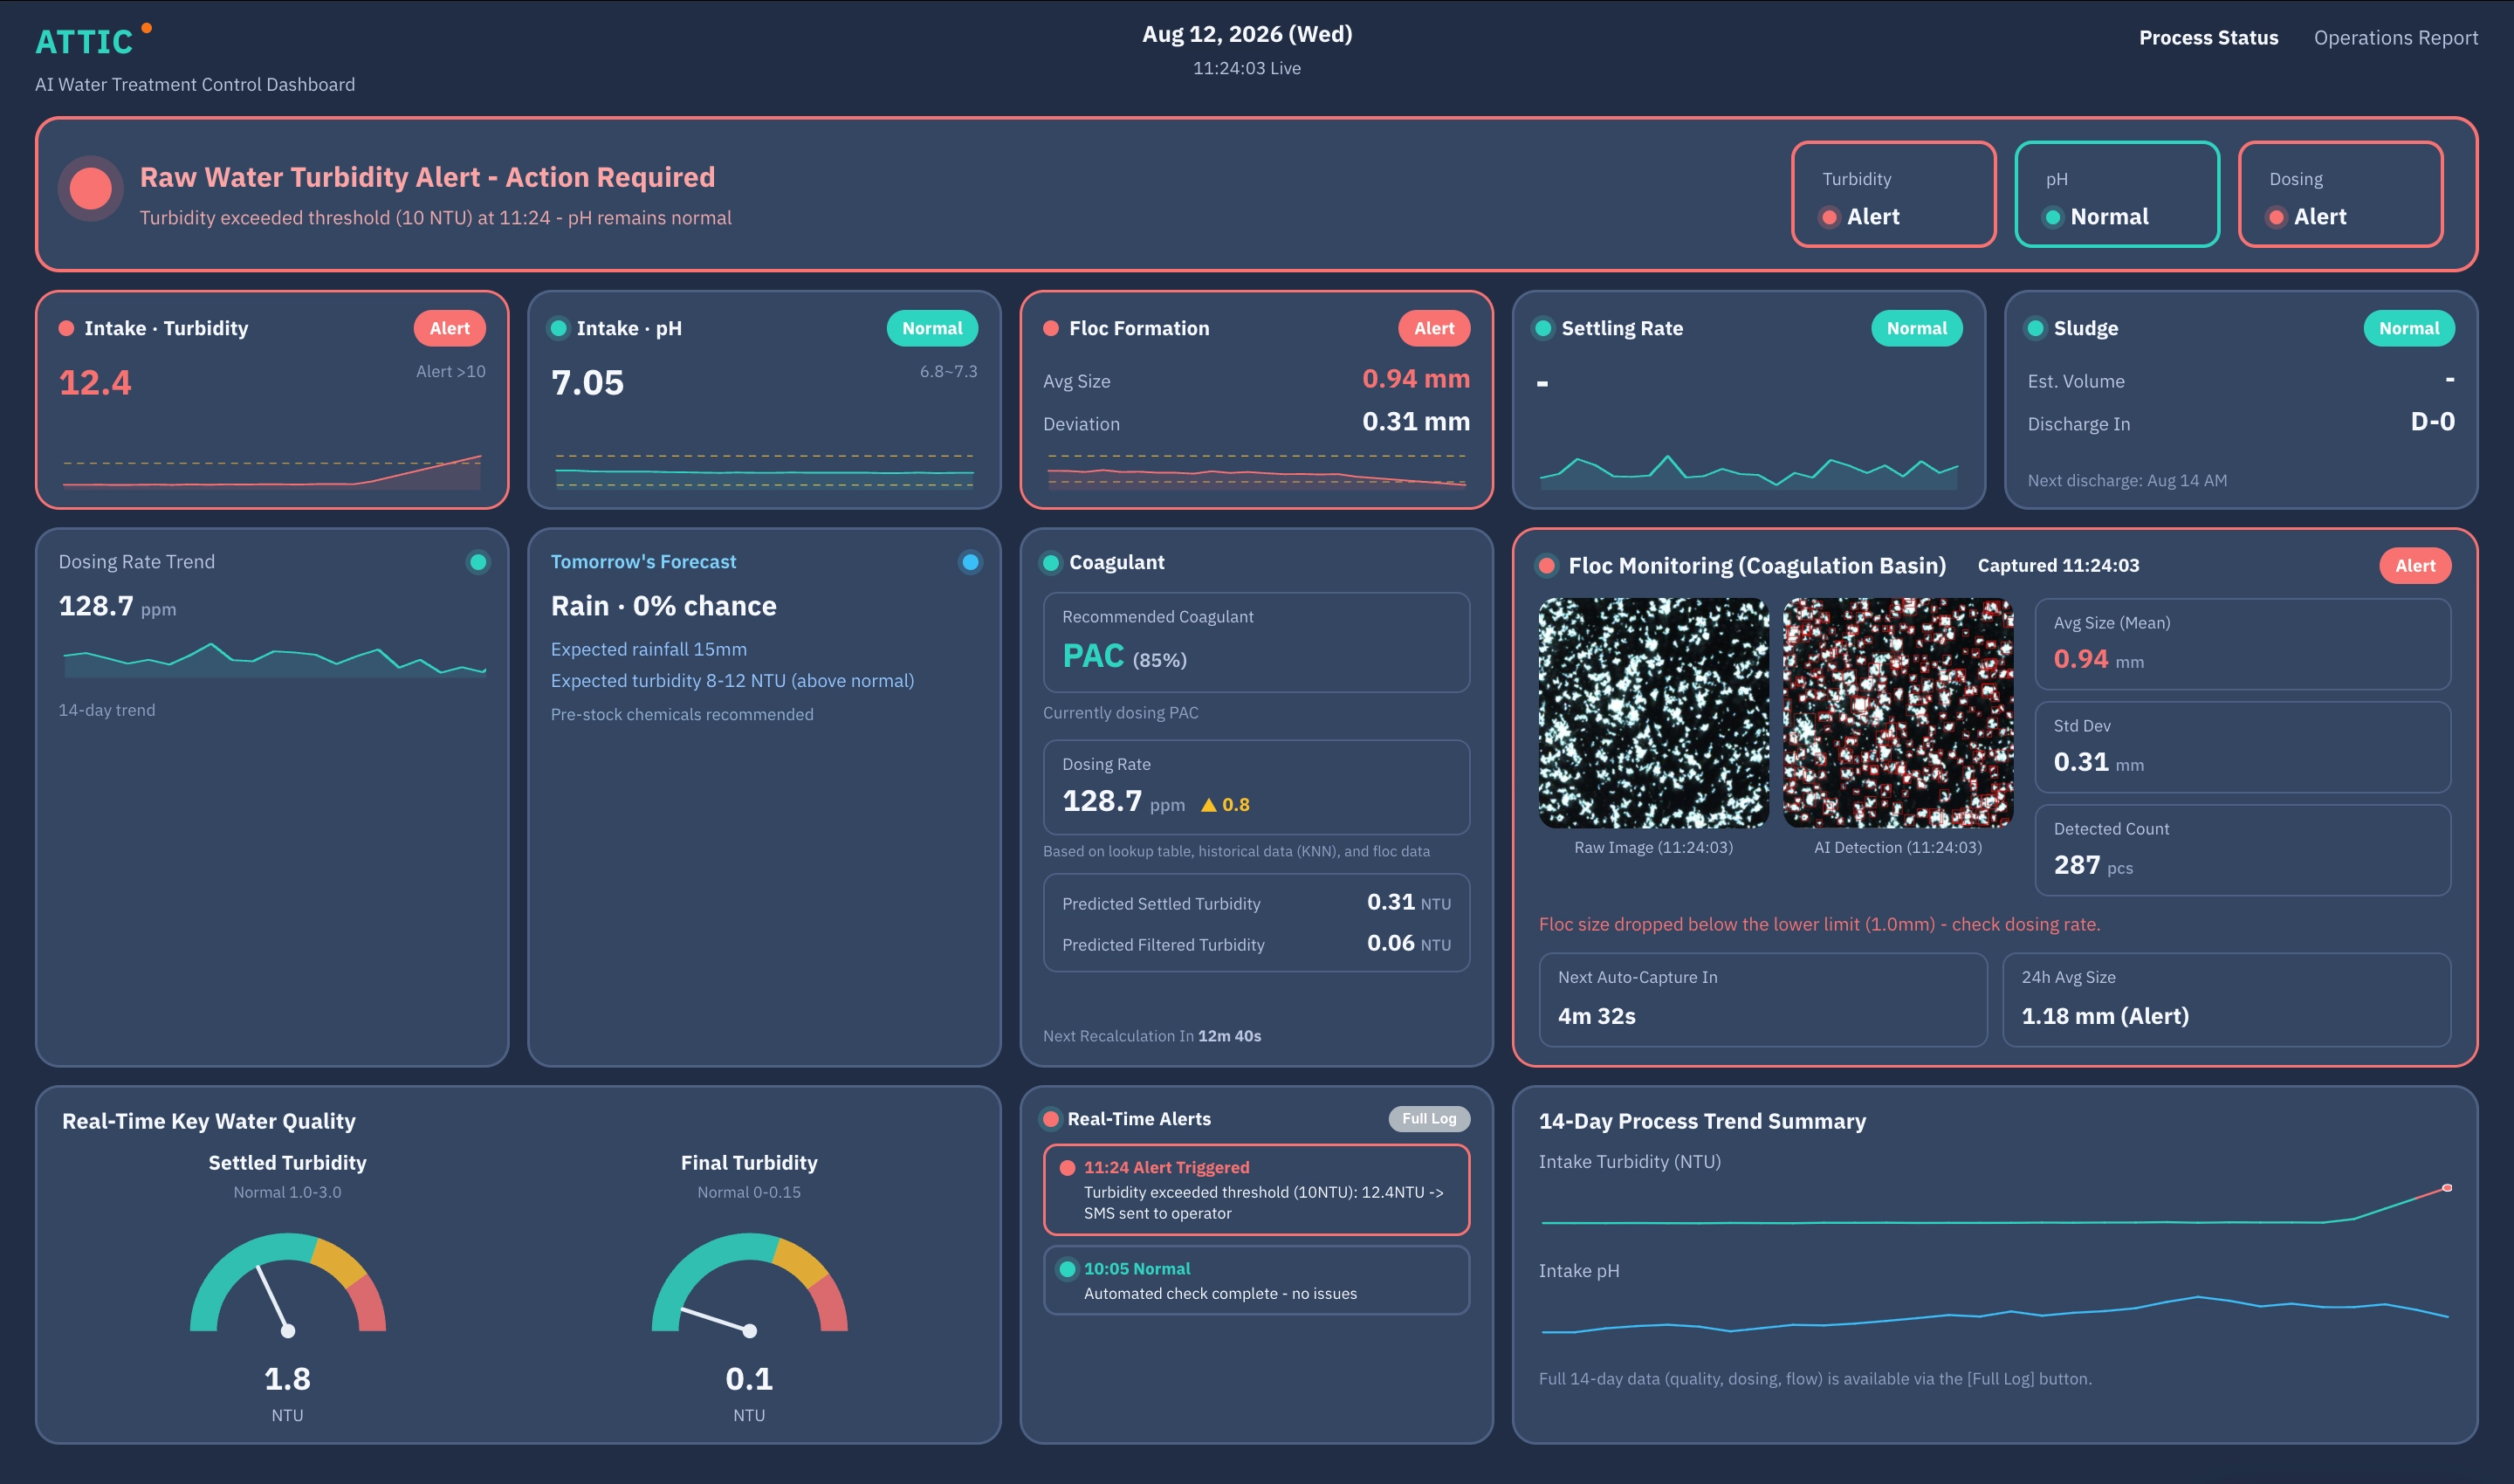2514x1484 pixels.
Task: Click the red dot beside Intake Turbidity
Action: coord(66,328)
